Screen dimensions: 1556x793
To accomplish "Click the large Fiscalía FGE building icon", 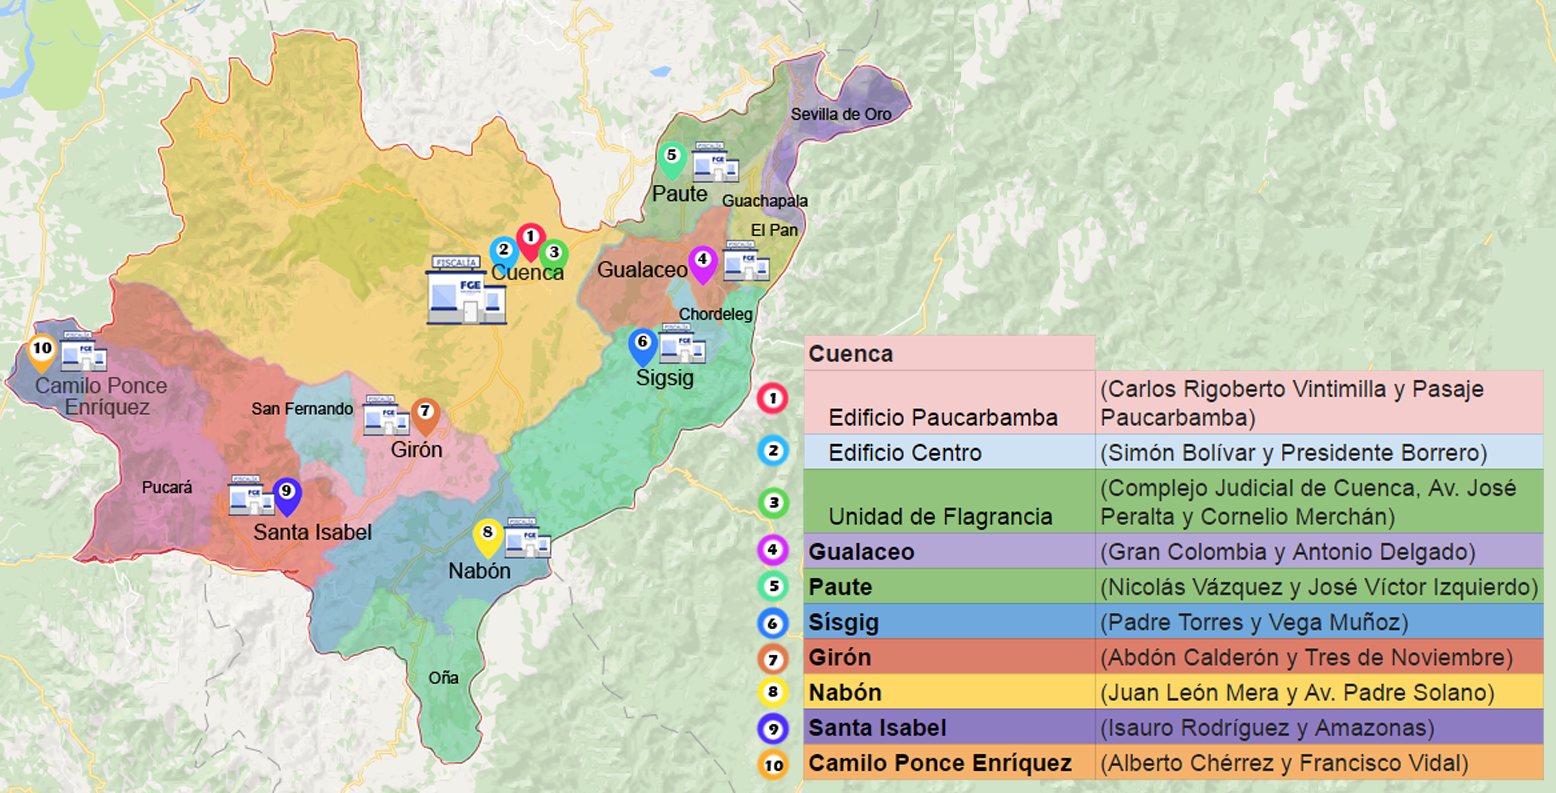I will [x=466, y=291].
